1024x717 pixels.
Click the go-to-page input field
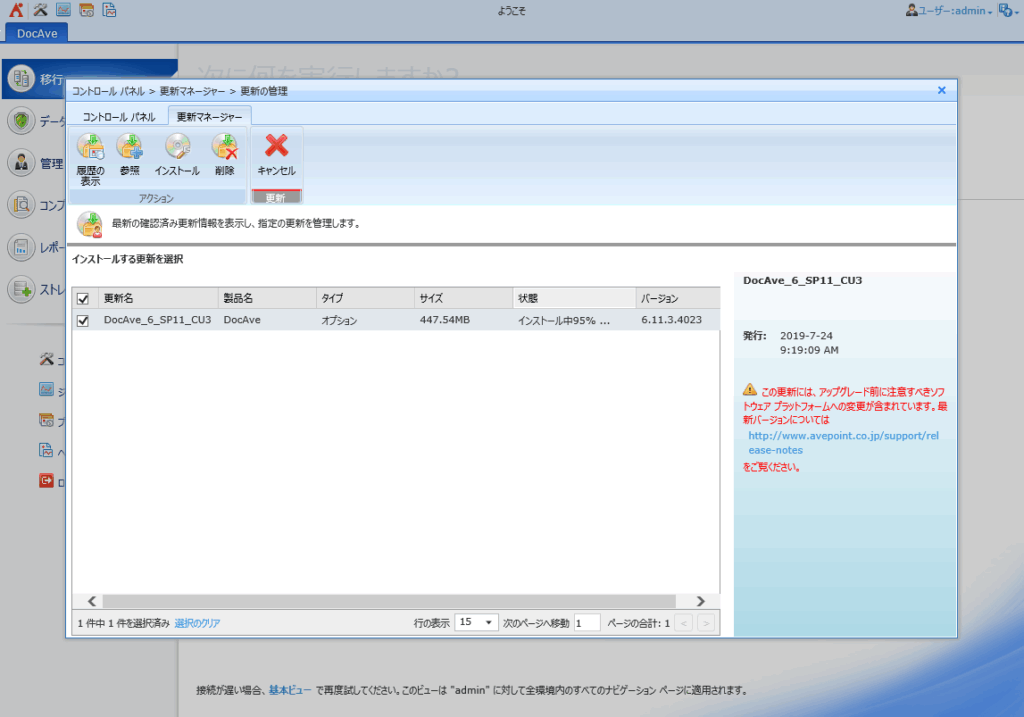(x=586, y=623)
